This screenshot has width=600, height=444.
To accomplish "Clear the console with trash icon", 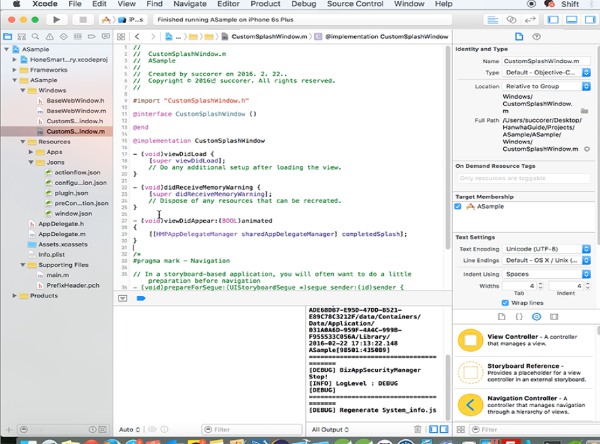I will (x=417, y=429).
